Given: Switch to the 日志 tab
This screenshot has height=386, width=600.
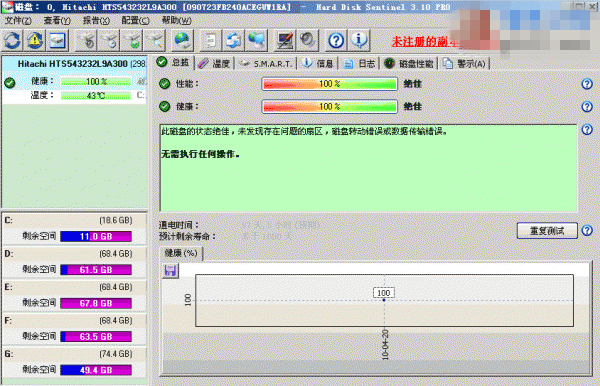Looking at the screenshot, I should (x=359, y=64).
